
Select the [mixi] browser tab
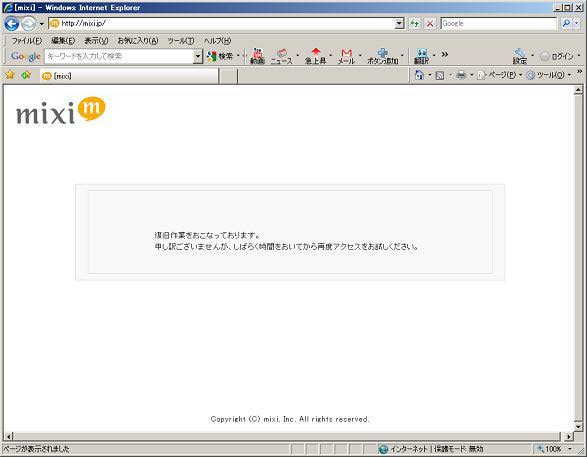point(129,76)
